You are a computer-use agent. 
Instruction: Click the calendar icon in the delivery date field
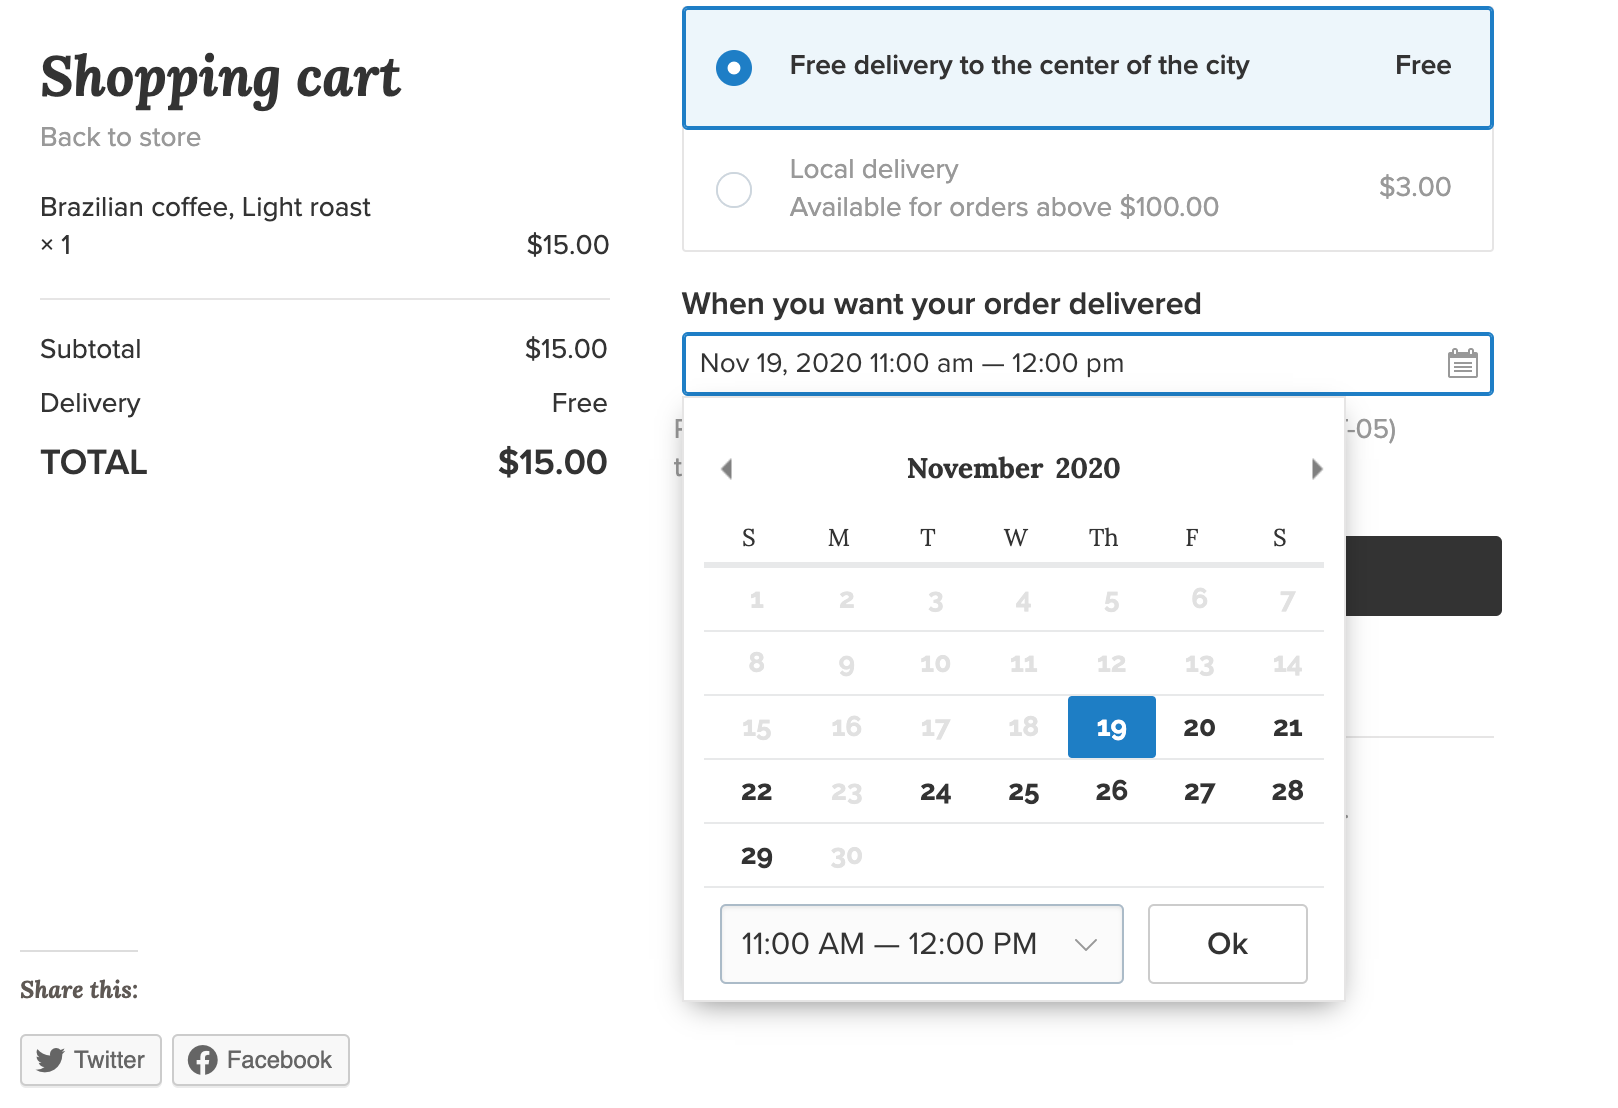pyautogui.click(x=1463, y=364)
